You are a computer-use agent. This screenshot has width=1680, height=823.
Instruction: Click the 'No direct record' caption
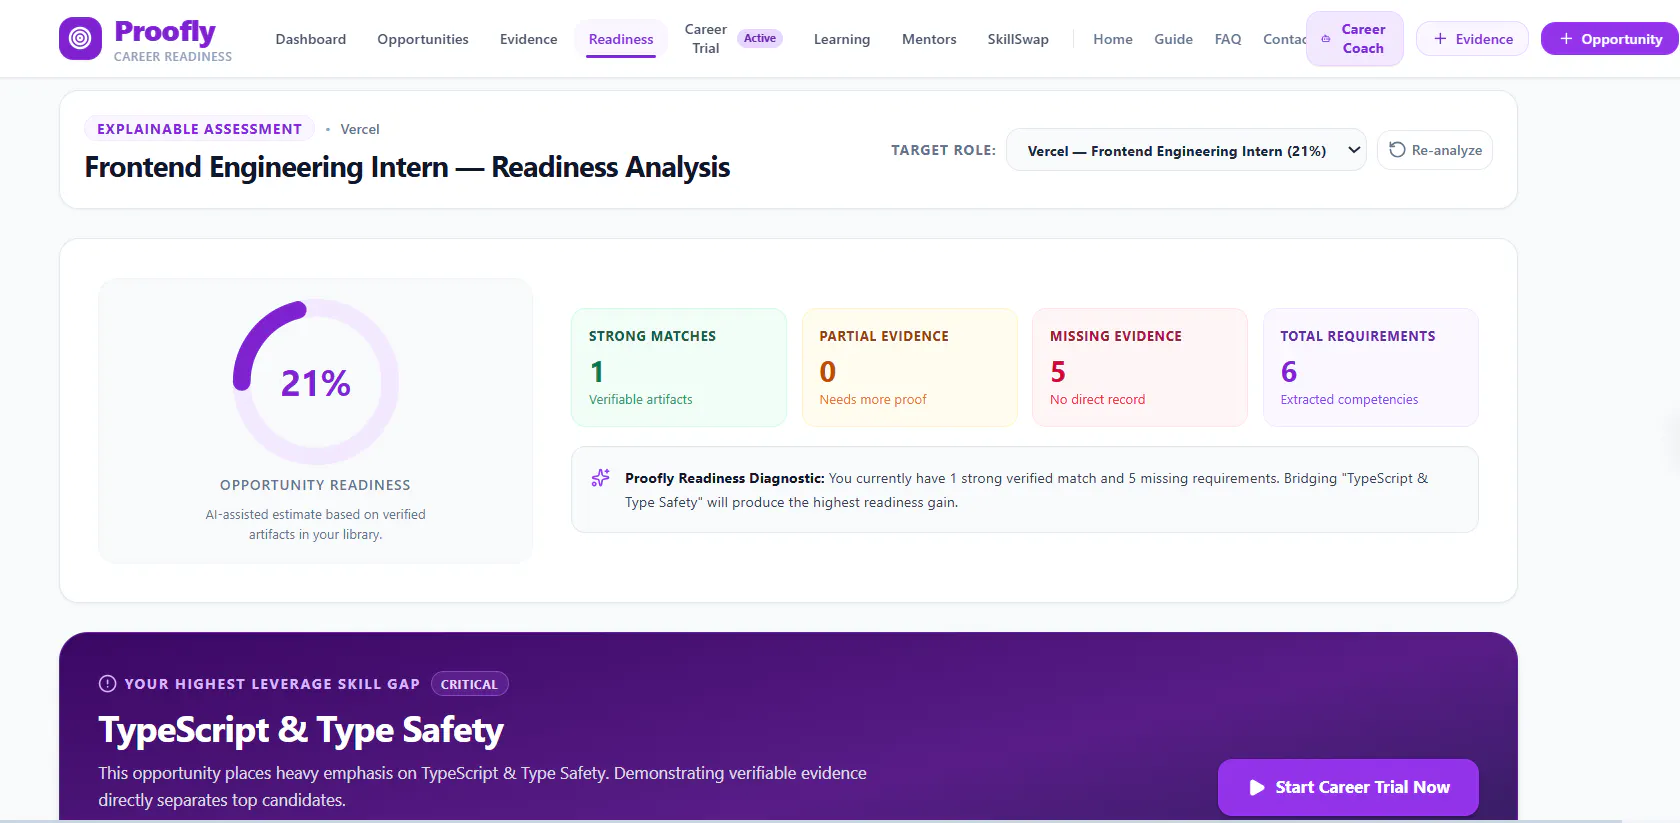pyautogui.click(x=1097, y=399)
